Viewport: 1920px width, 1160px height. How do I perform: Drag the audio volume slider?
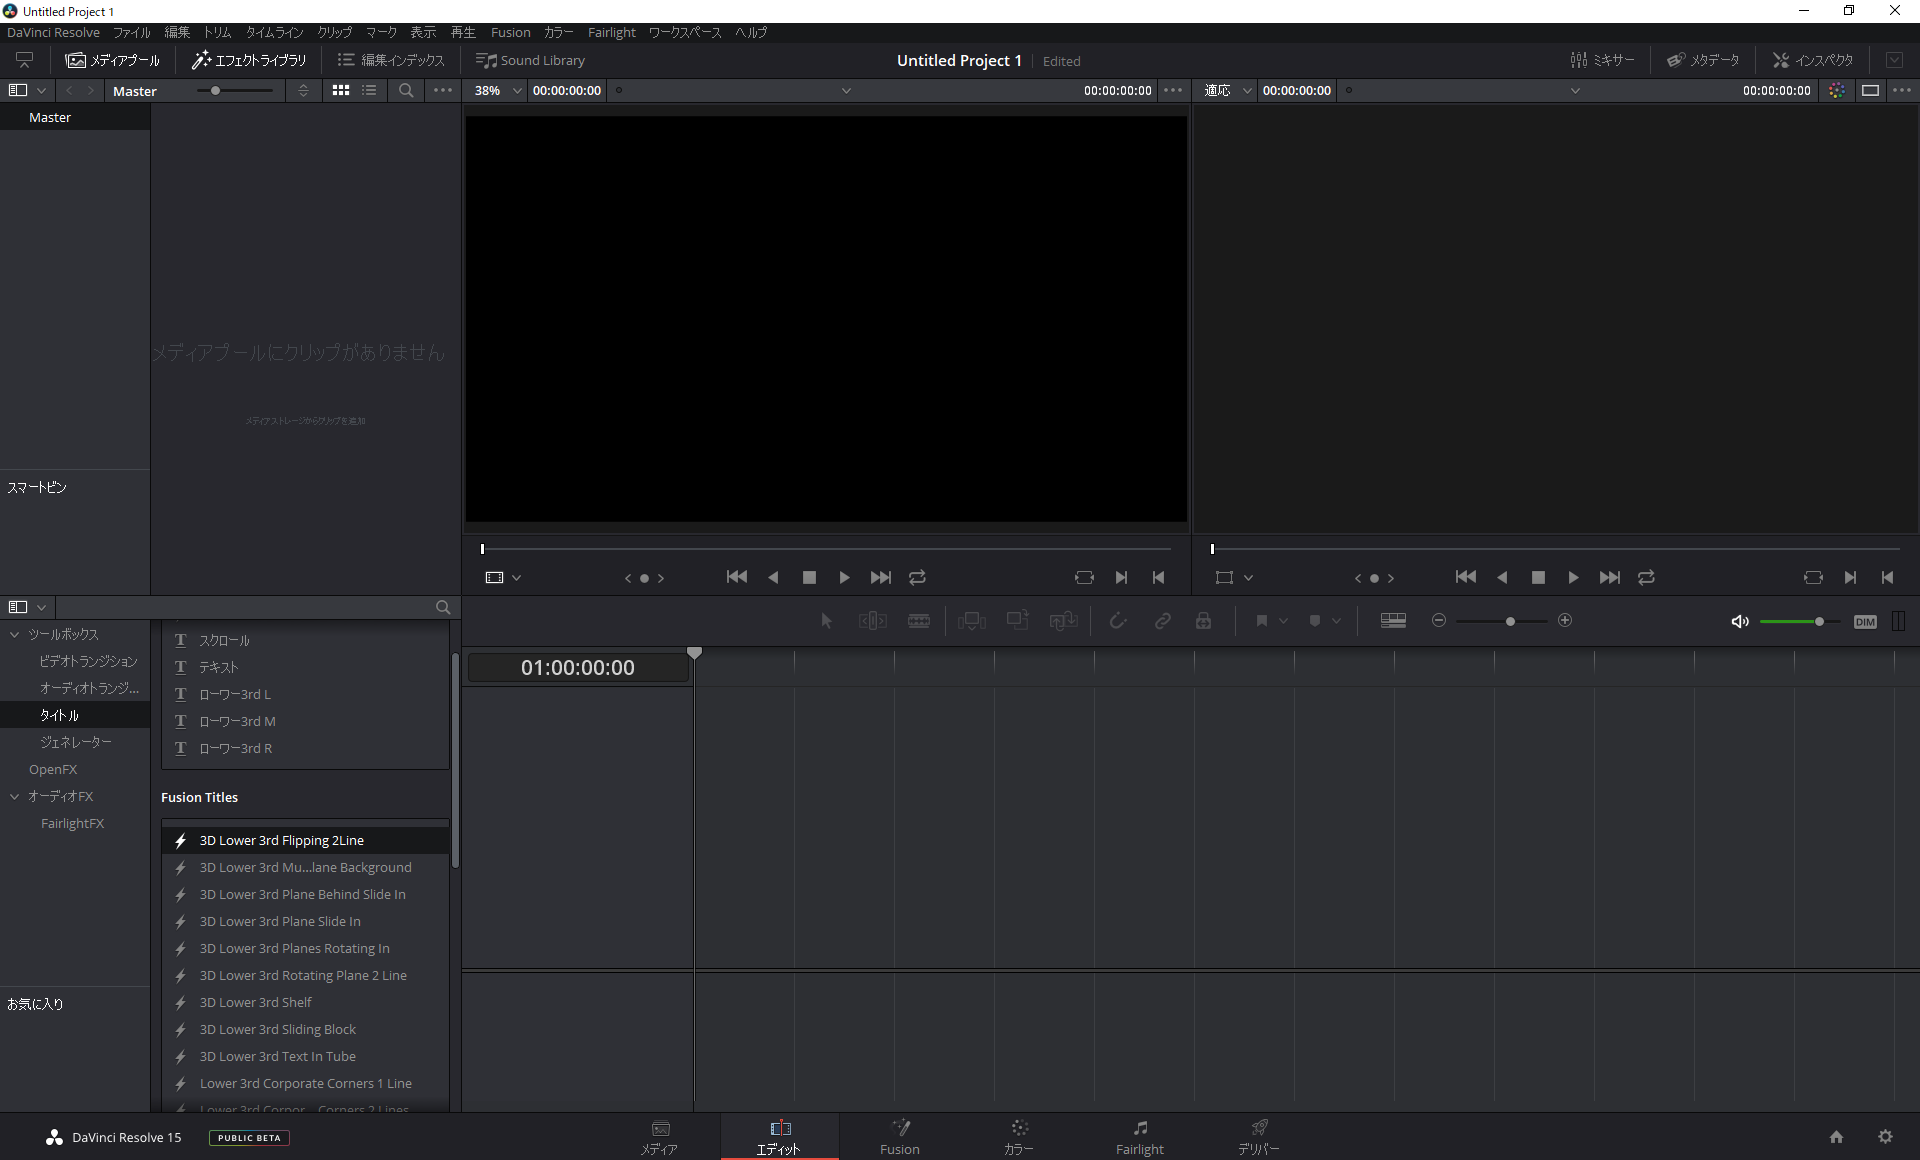[x=1819, y=621]
